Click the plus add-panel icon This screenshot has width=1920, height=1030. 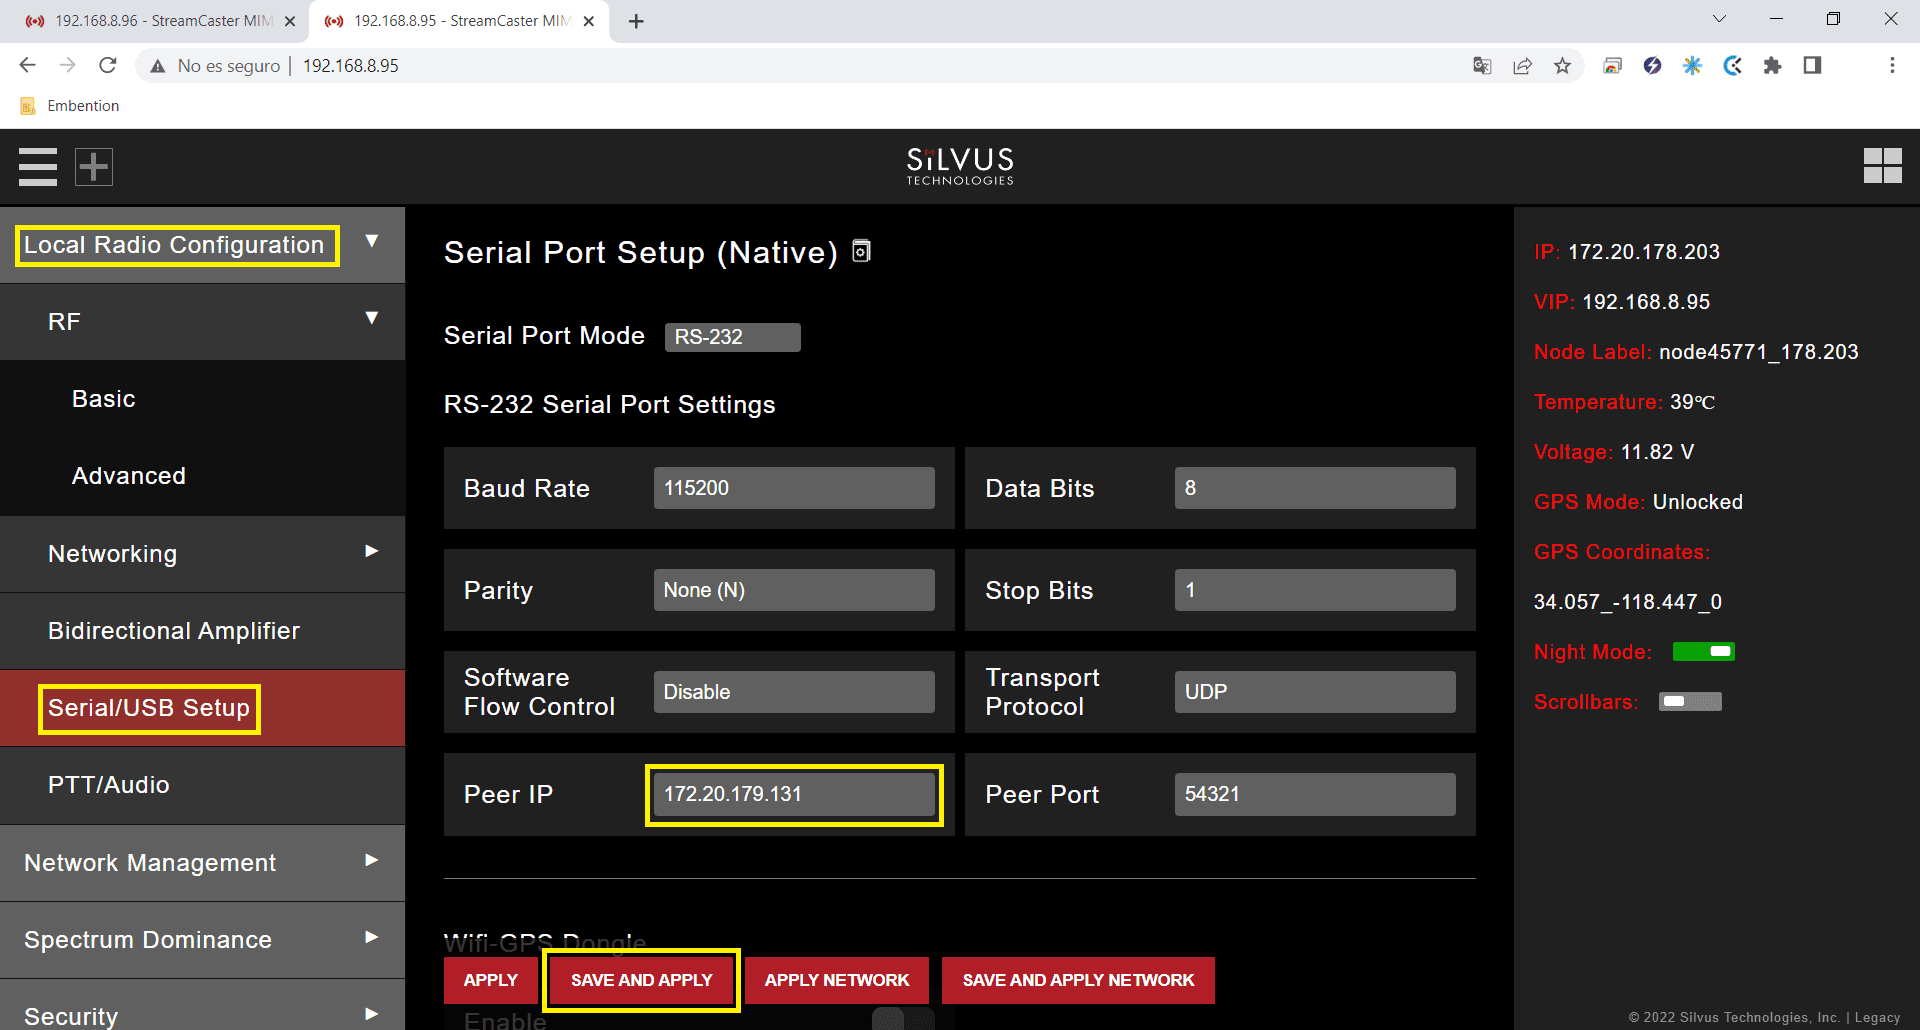(94, 167)
